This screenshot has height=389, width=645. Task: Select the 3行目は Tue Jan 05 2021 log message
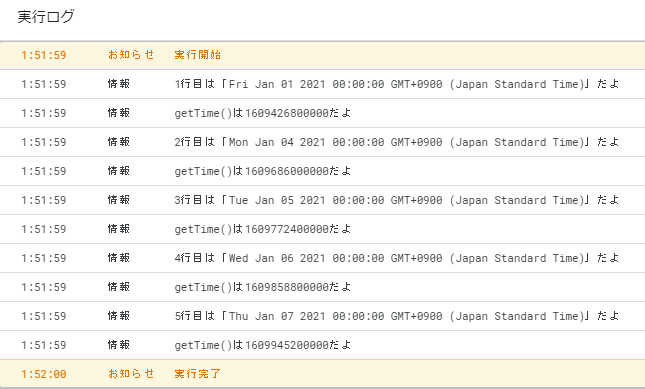[397, 200]
